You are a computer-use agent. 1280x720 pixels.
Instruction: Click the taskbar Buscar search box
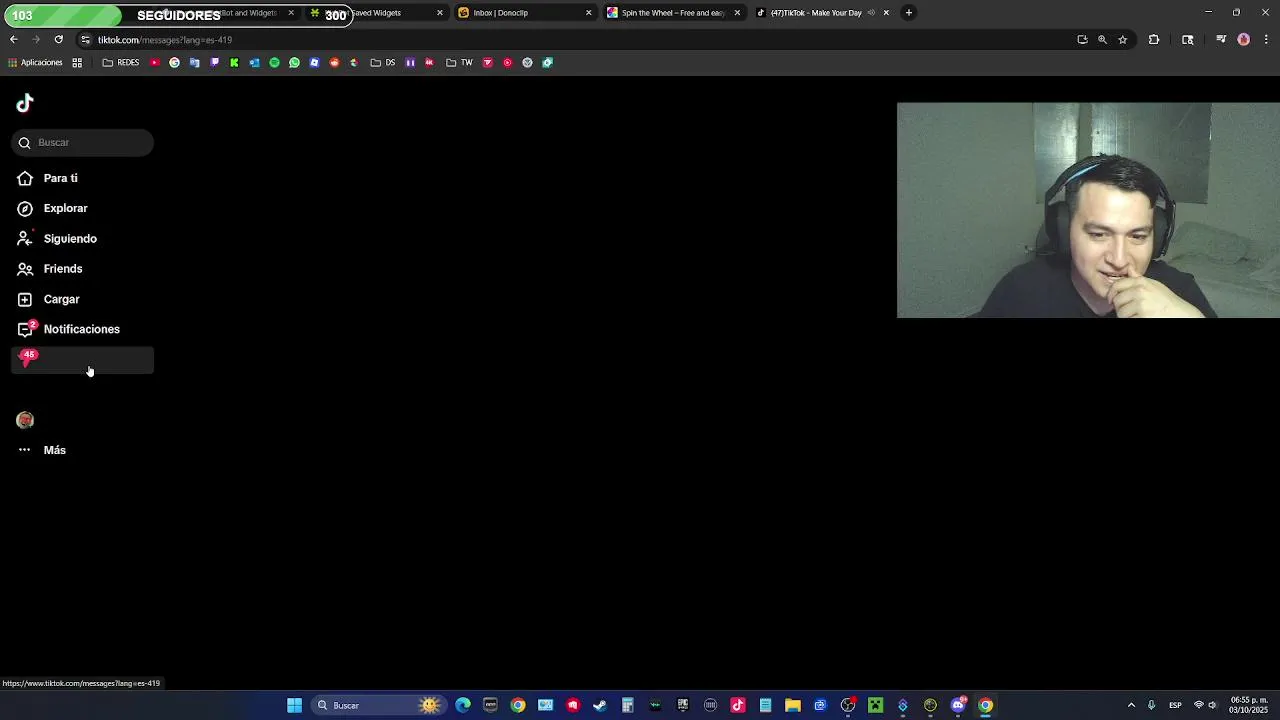pyautogui.click(x=377, y=706)
